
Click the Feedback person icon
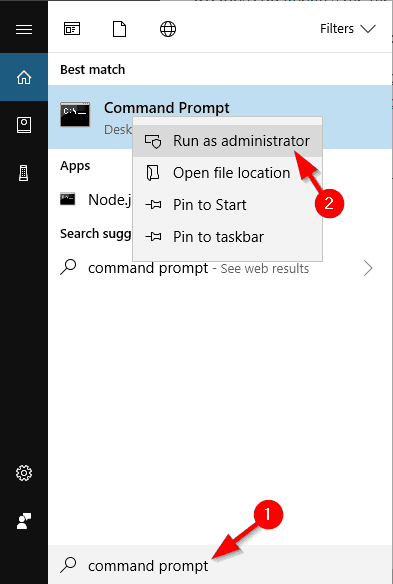pos(24,521)
